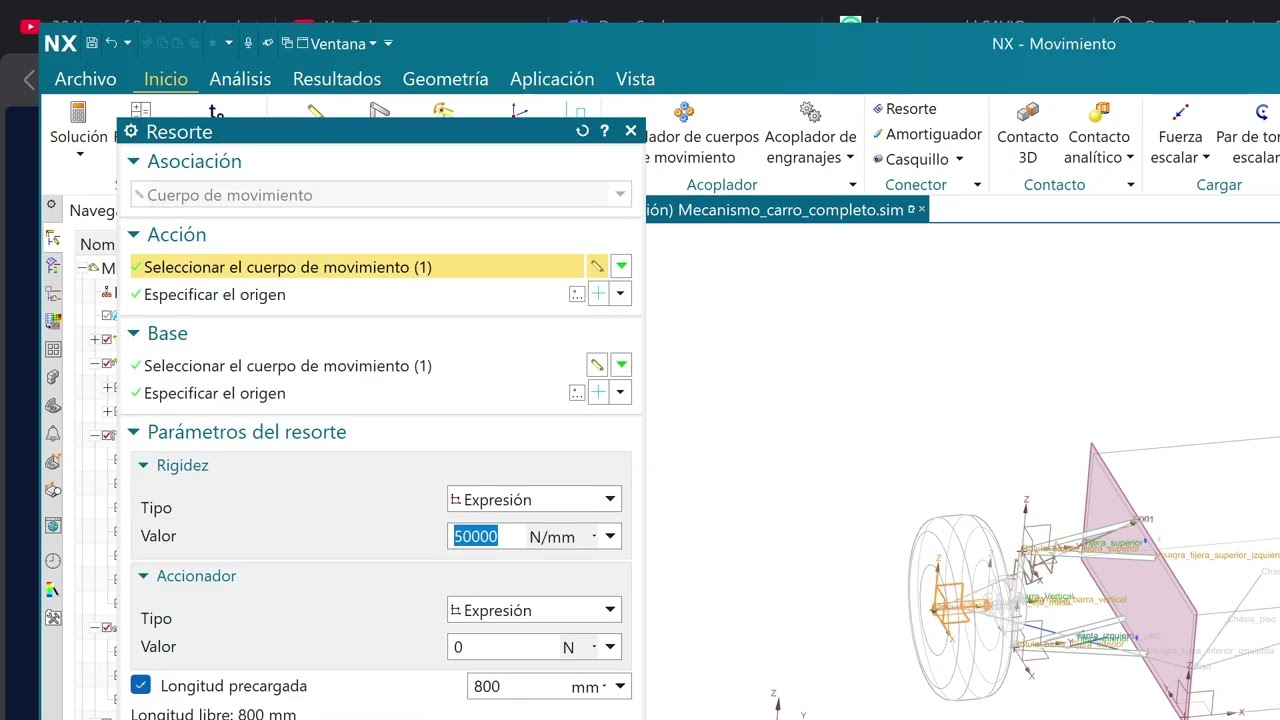1280x720 pixels.
Task: Click the Par de torsión escalar icon
Action: [1262, 112]
